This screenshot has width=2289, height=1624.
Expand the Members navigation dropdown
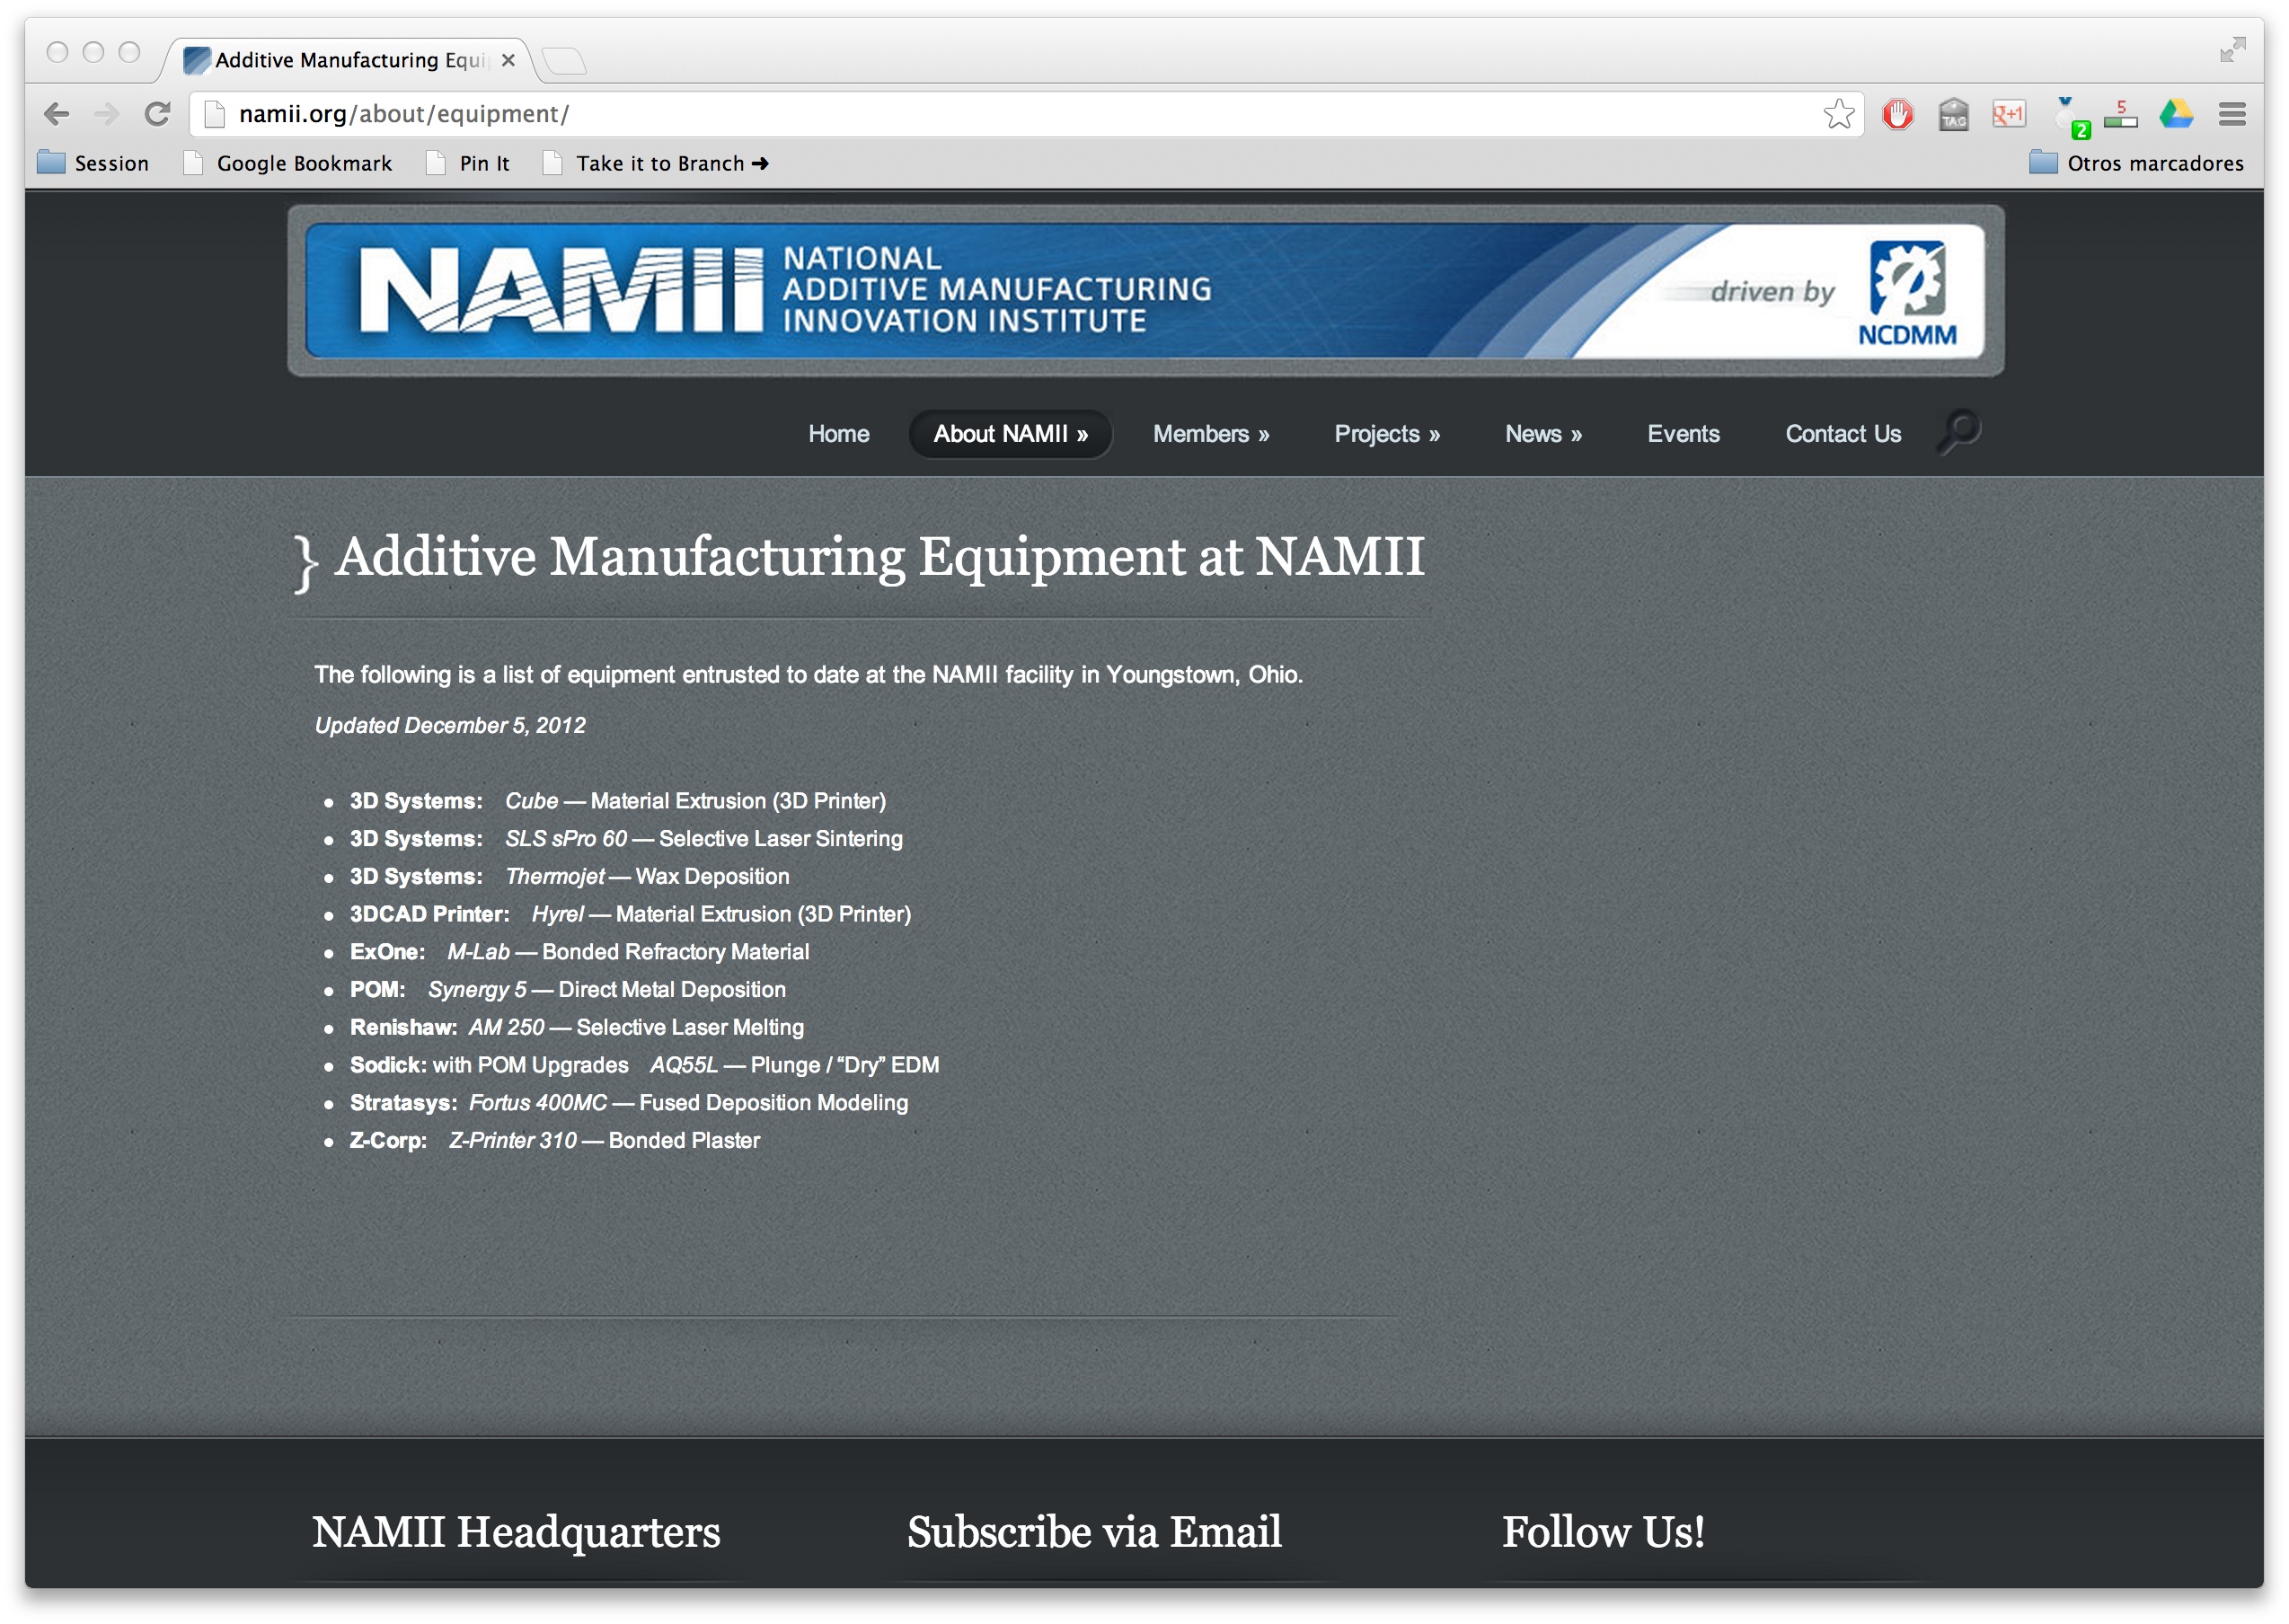pos(1210,434)
